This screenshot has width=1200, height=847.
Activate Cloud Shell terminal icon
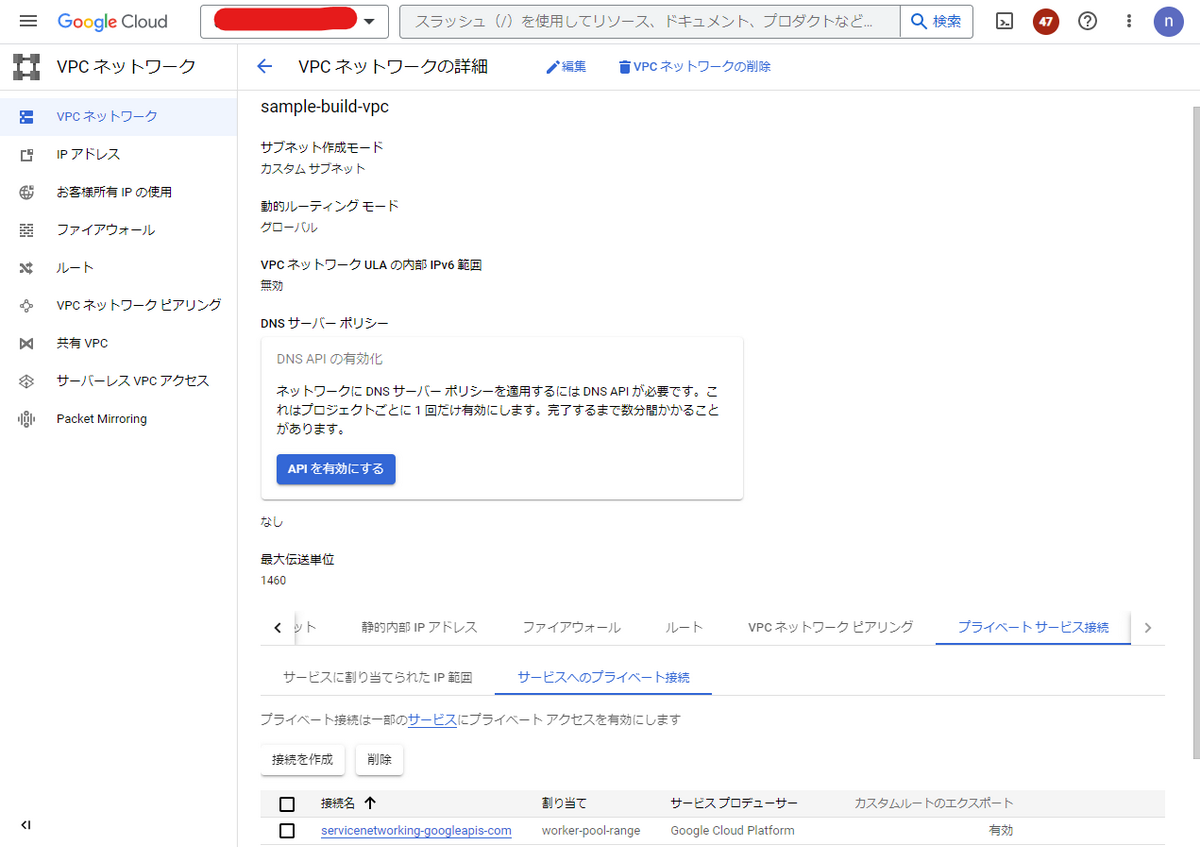(x=1007, y=21)
